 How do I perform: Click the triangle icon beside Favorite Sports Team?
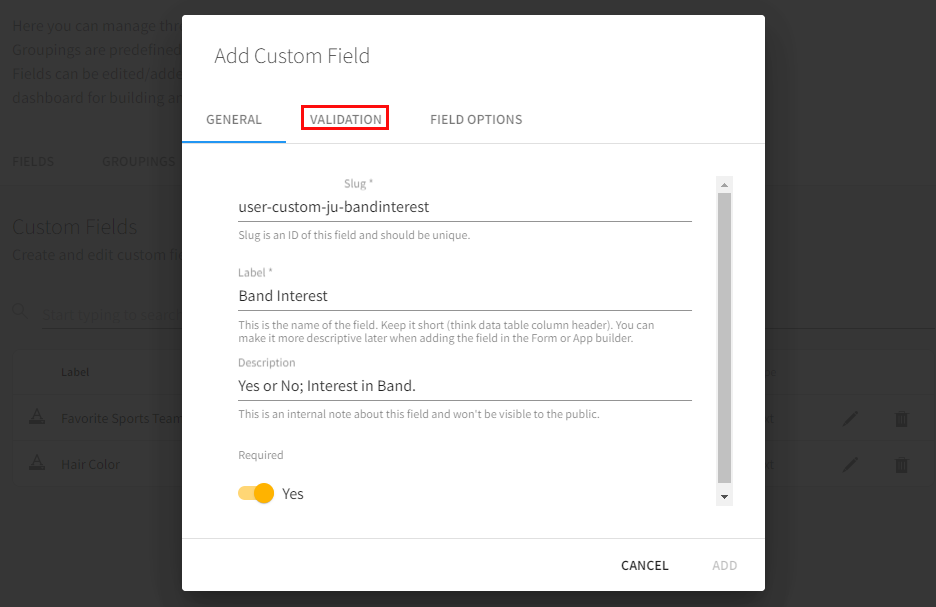[x=36, y=418]
